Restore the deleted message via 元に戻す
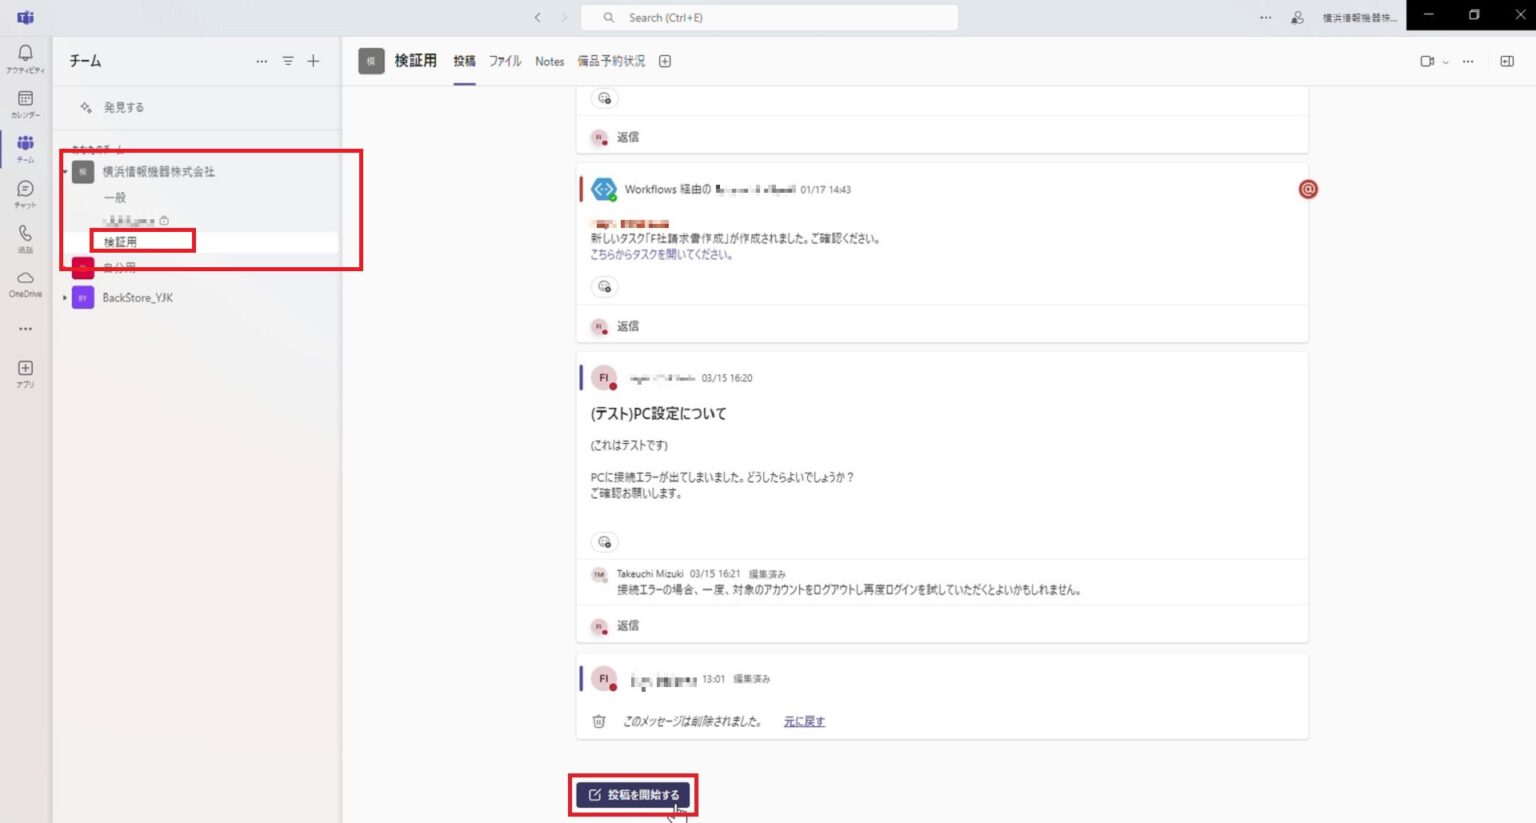The width and height of the screenshot is (1536, 823). click(x=803, y=720)
